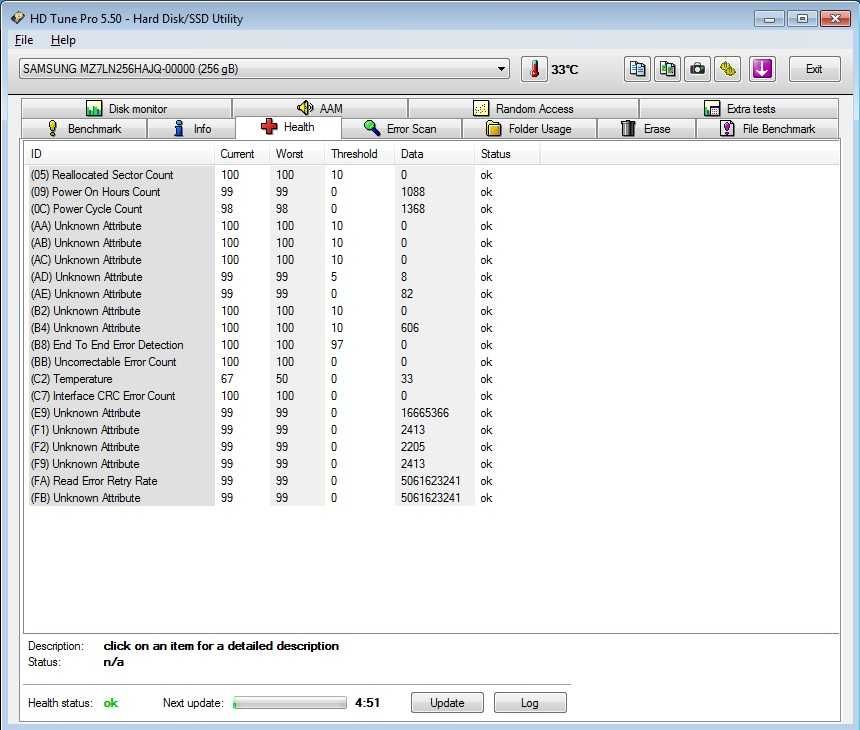Switch to the Extra tests tab
The width and height of the screenshot is (860, 730).
pos(739,109)
